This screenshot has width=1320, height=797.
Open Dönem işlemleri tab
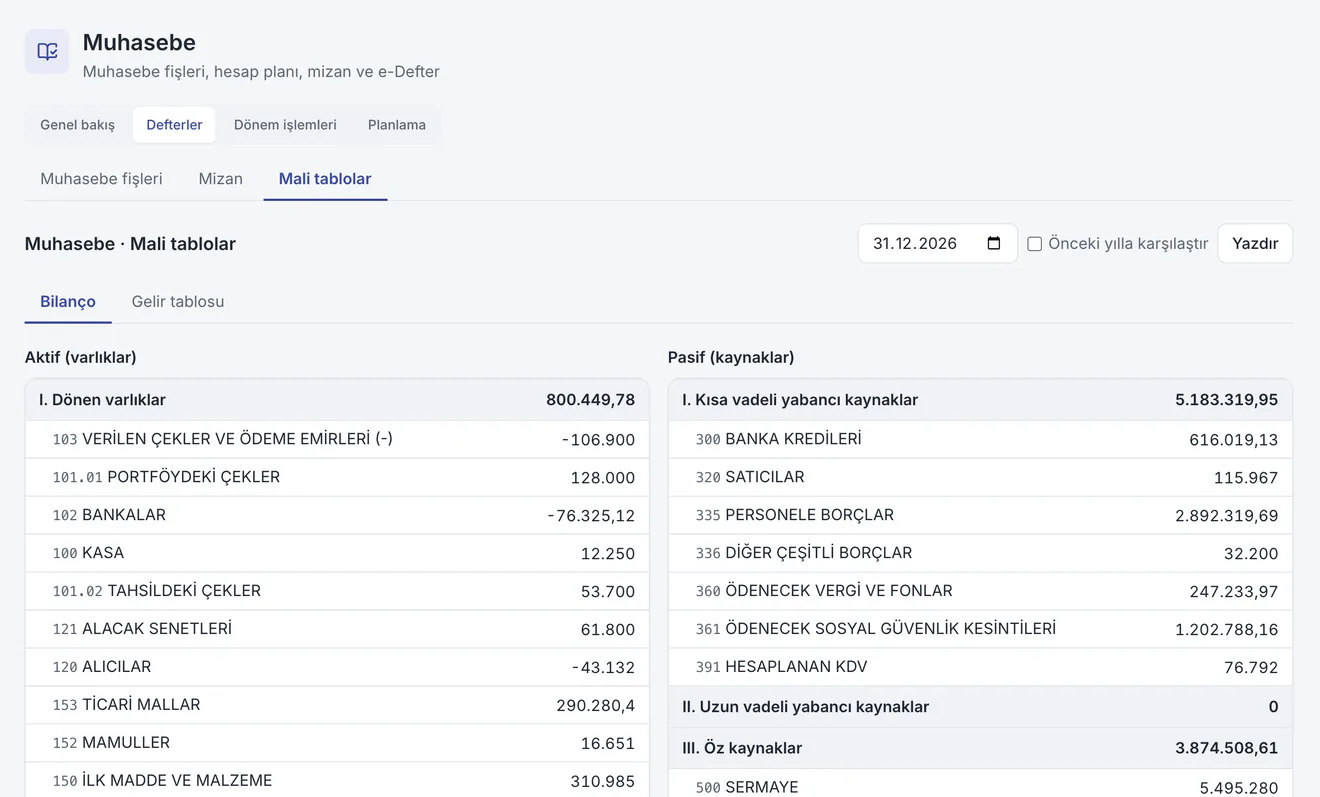coord(285,125)
